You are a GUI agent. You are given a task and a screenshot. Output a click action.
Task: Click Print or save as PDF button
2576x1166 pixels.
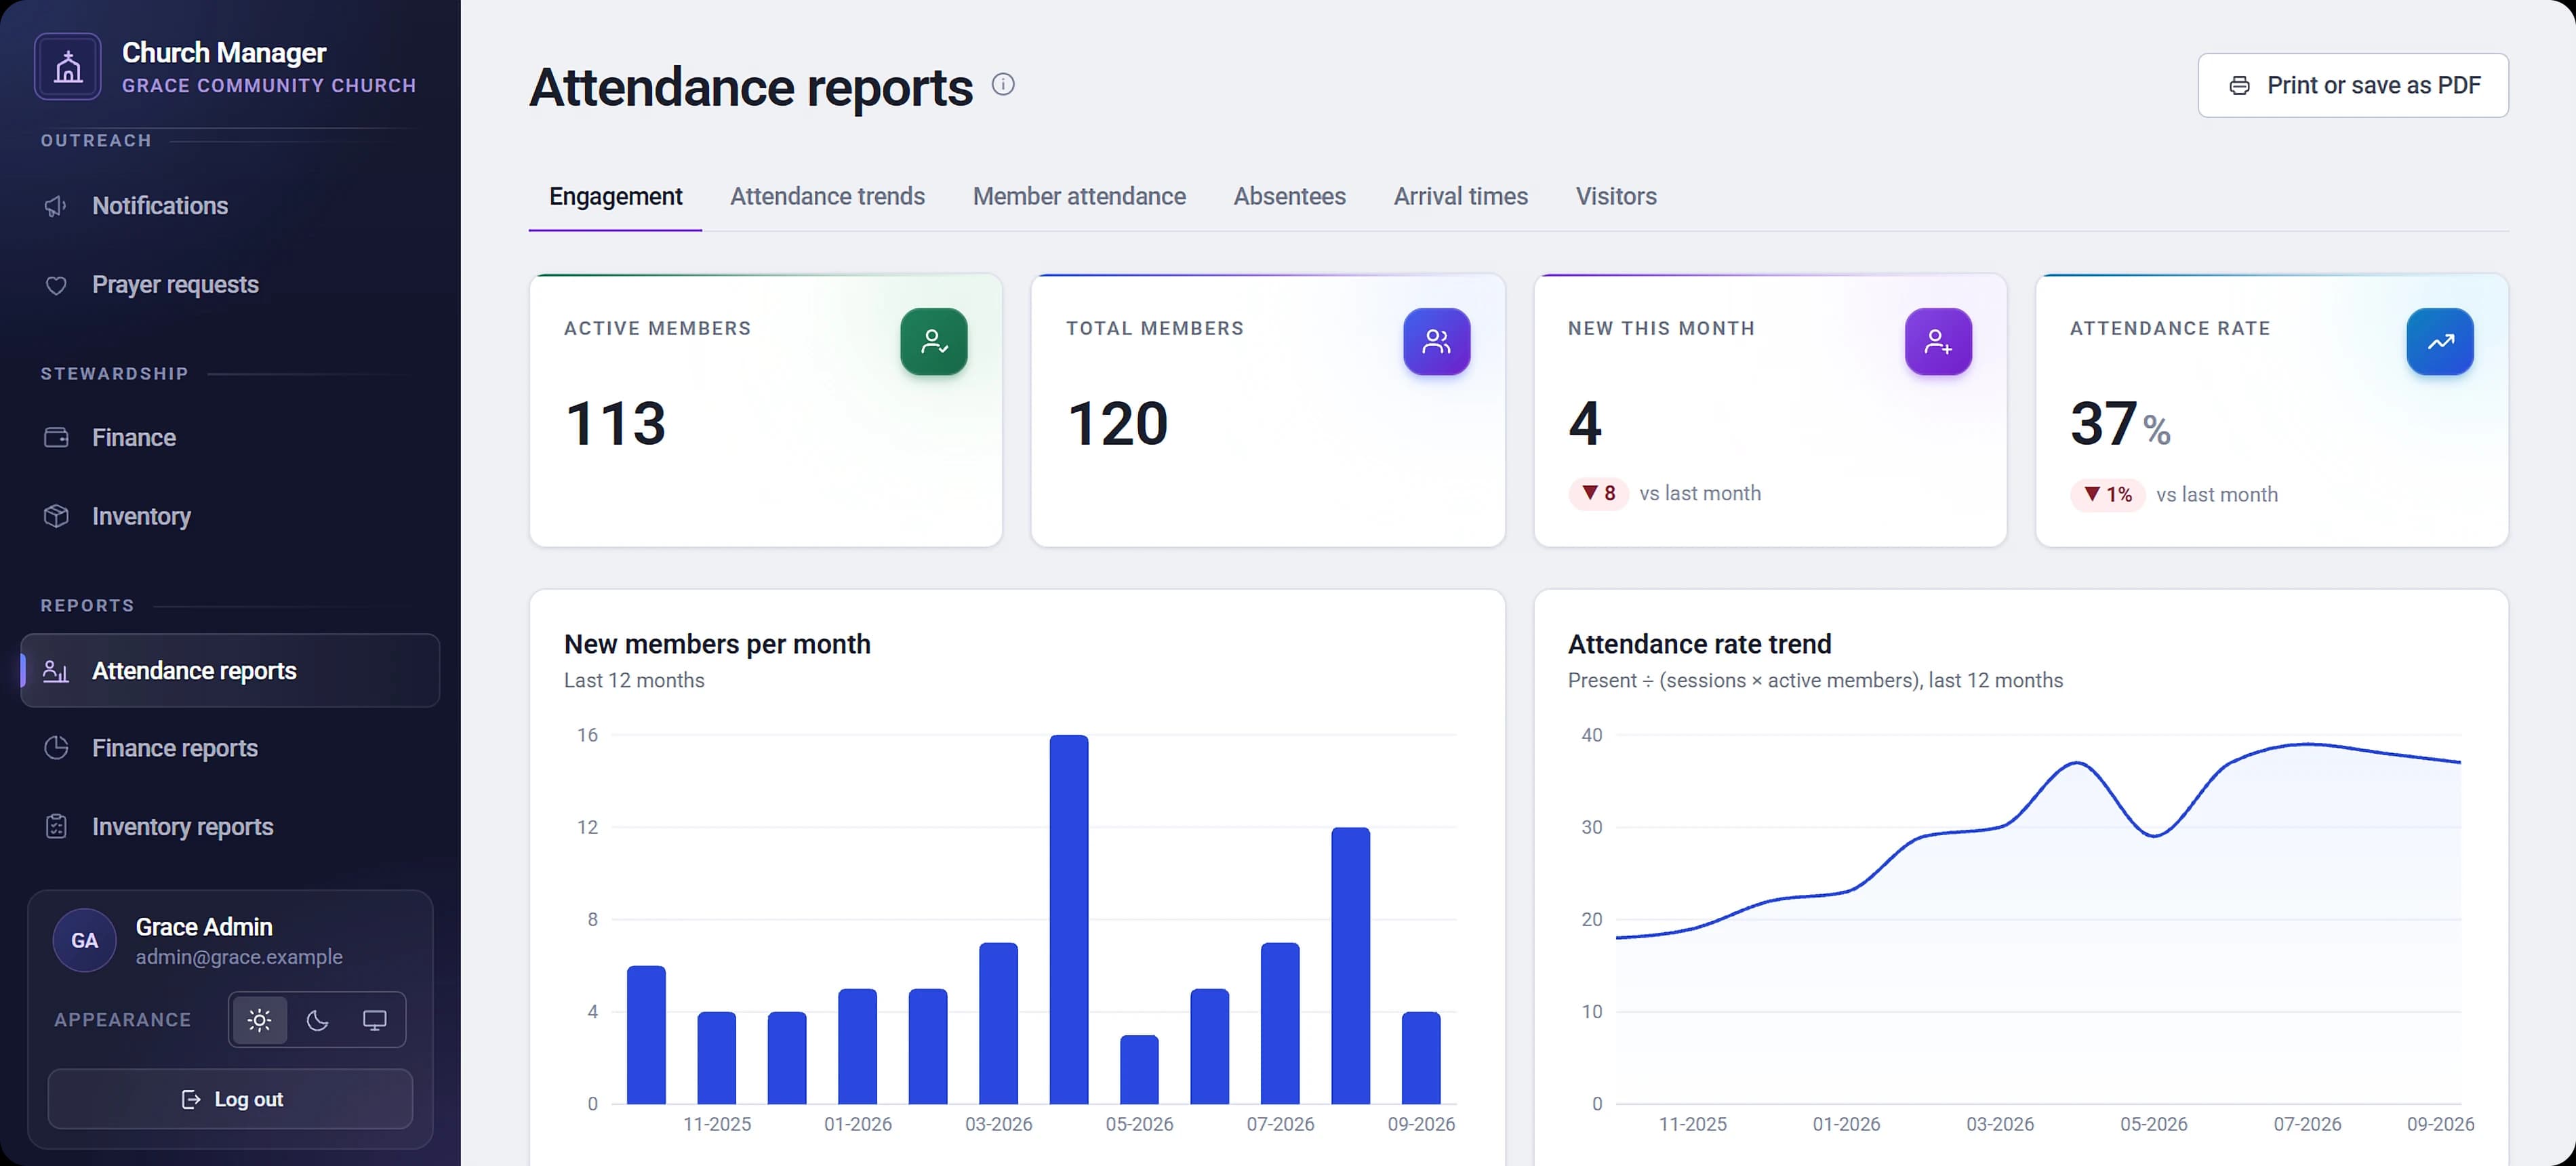point(2353,86)
